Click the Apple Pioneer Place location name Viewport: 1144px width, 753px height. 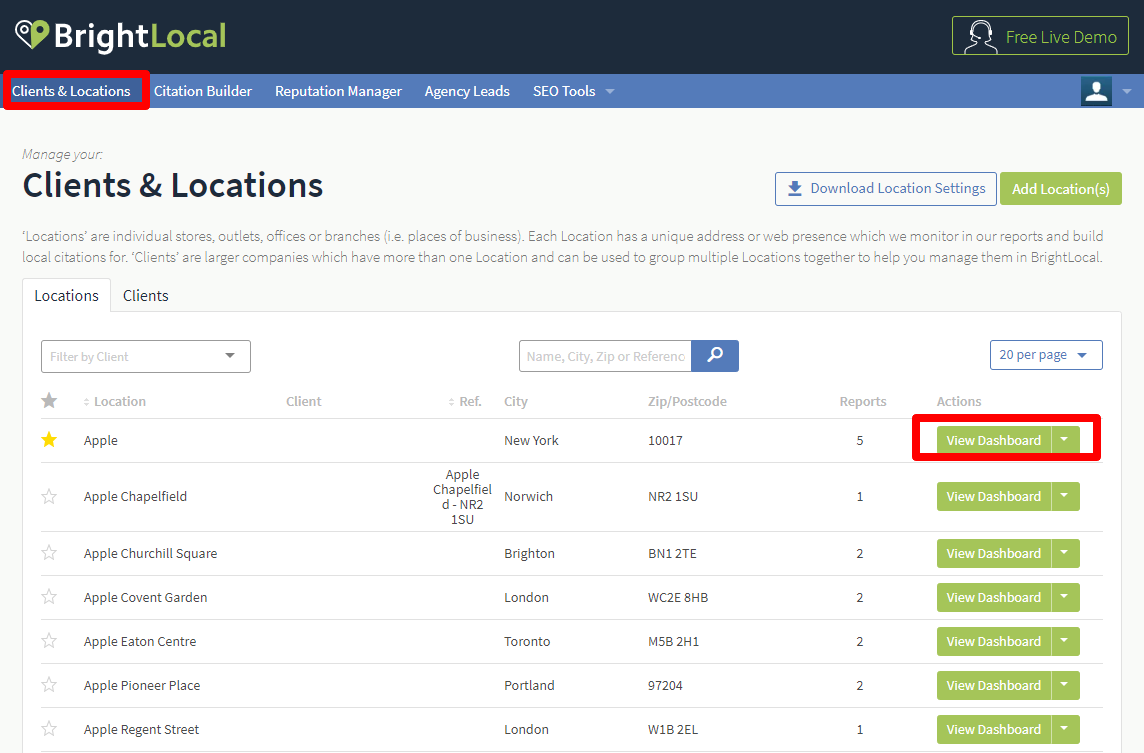tap(142, 685)
